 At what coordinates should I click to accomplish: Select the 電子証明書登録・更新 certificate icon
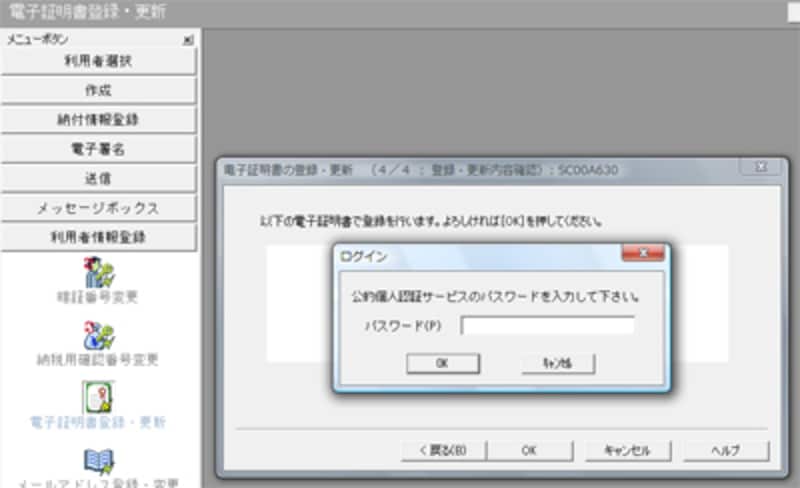coord(98,397)
